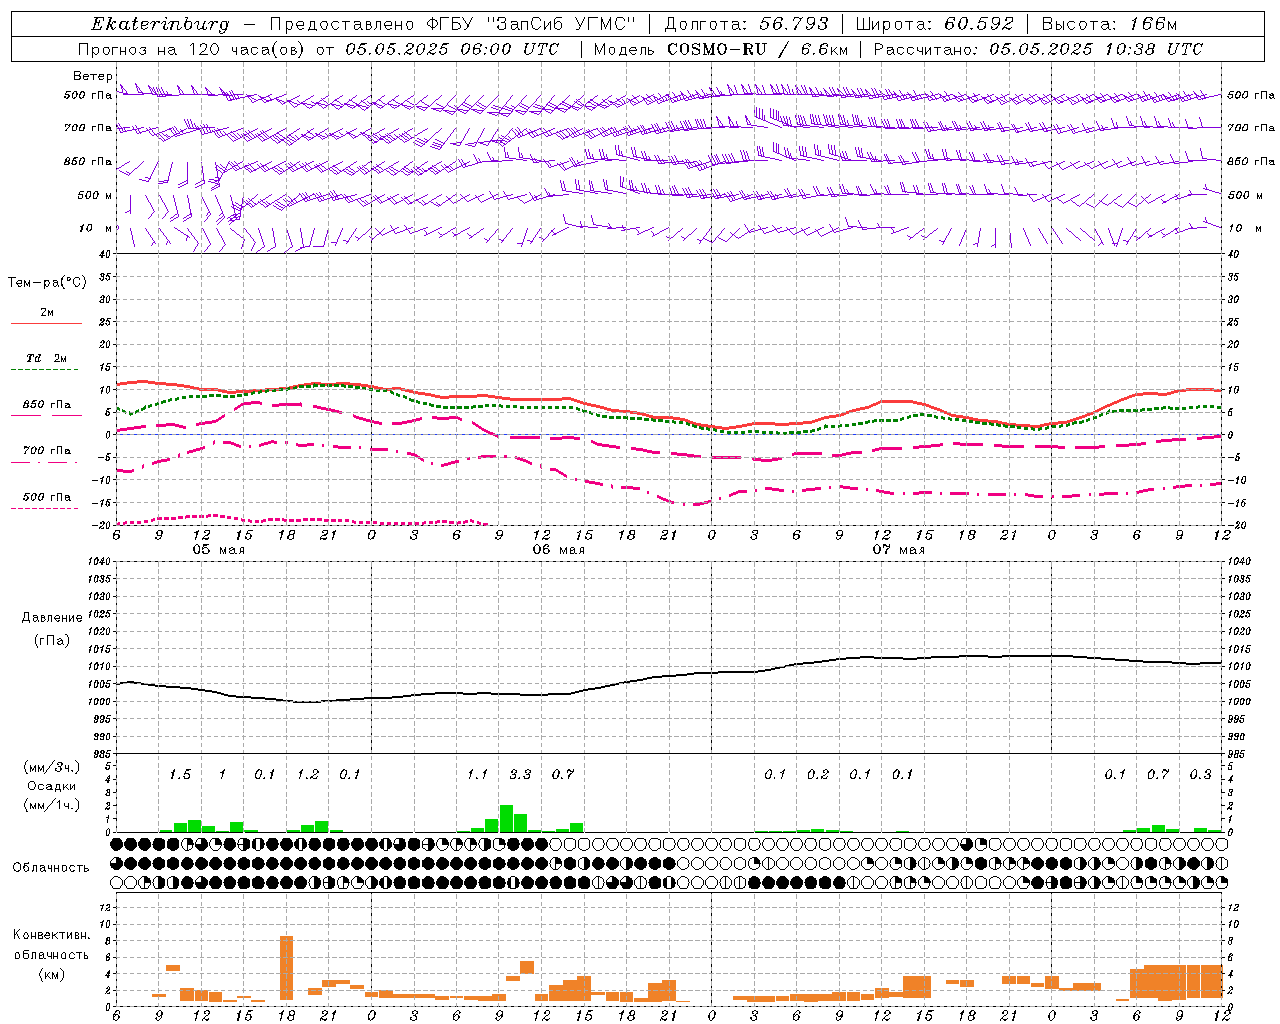The image size is (1280, 1024).
Task: Click the '1040' top pressure axis value on left
Action: [x=99, y=561]
